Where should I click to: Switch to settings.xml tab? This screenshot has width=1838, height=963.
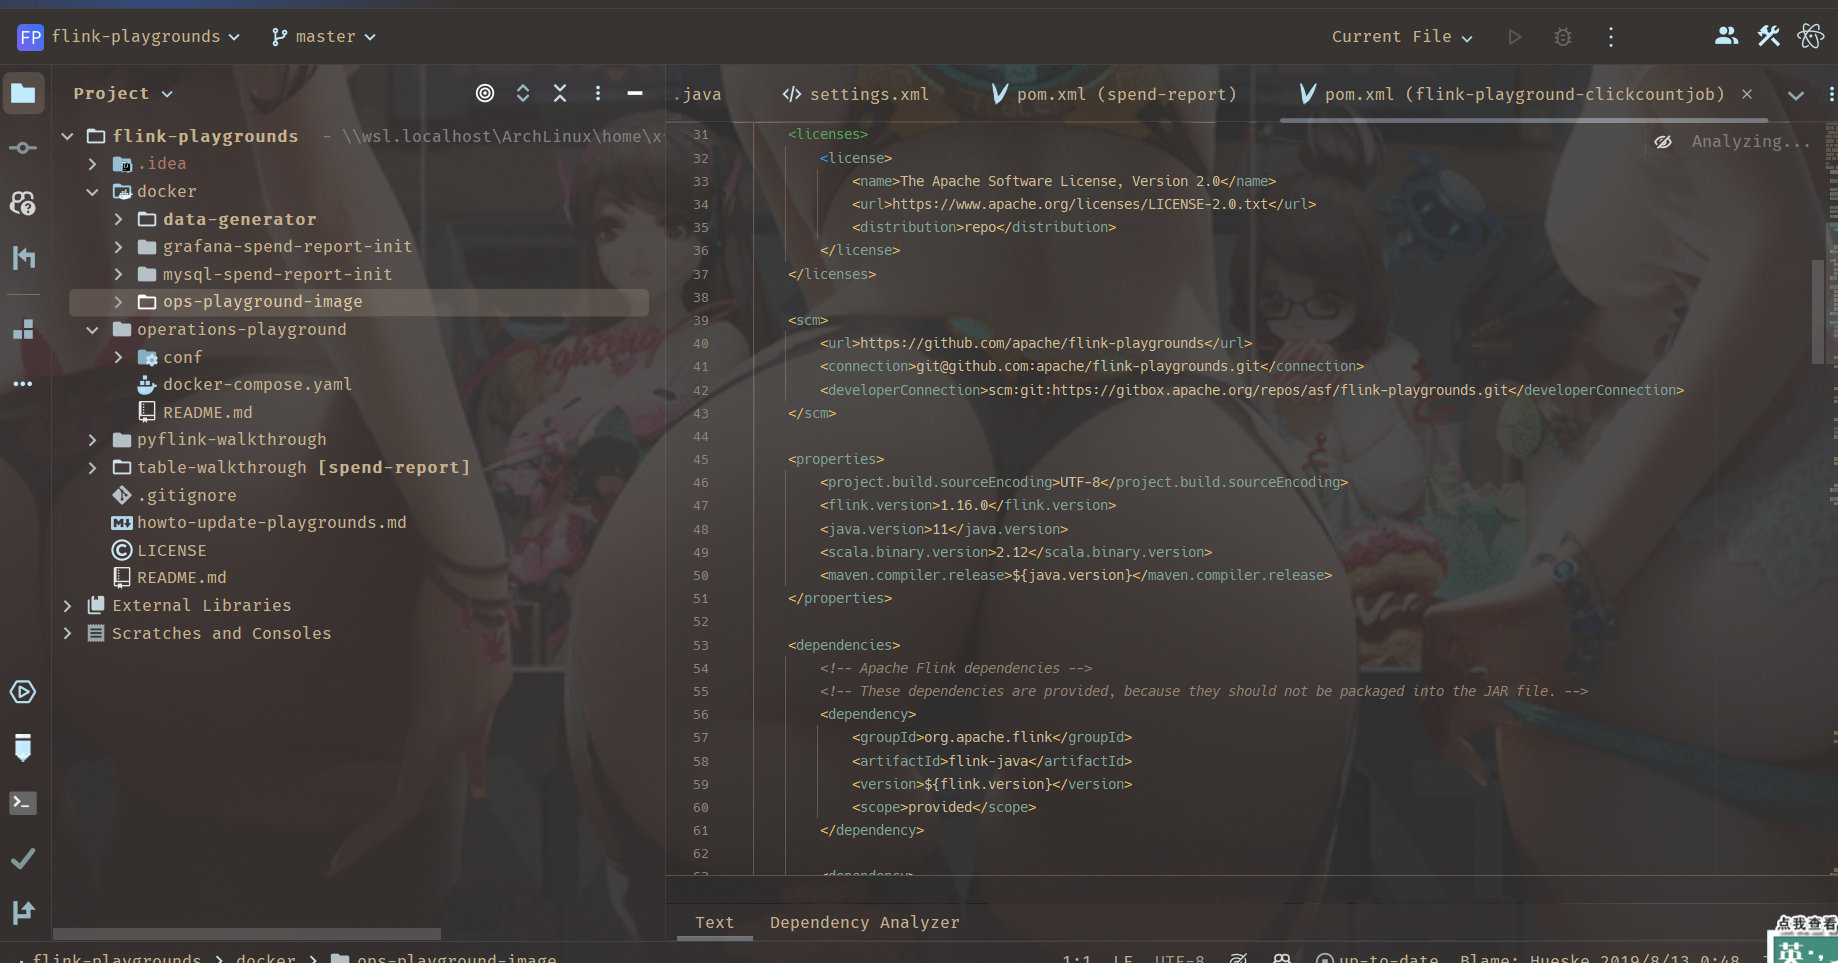pyautogui.click(x=856, y=94)
